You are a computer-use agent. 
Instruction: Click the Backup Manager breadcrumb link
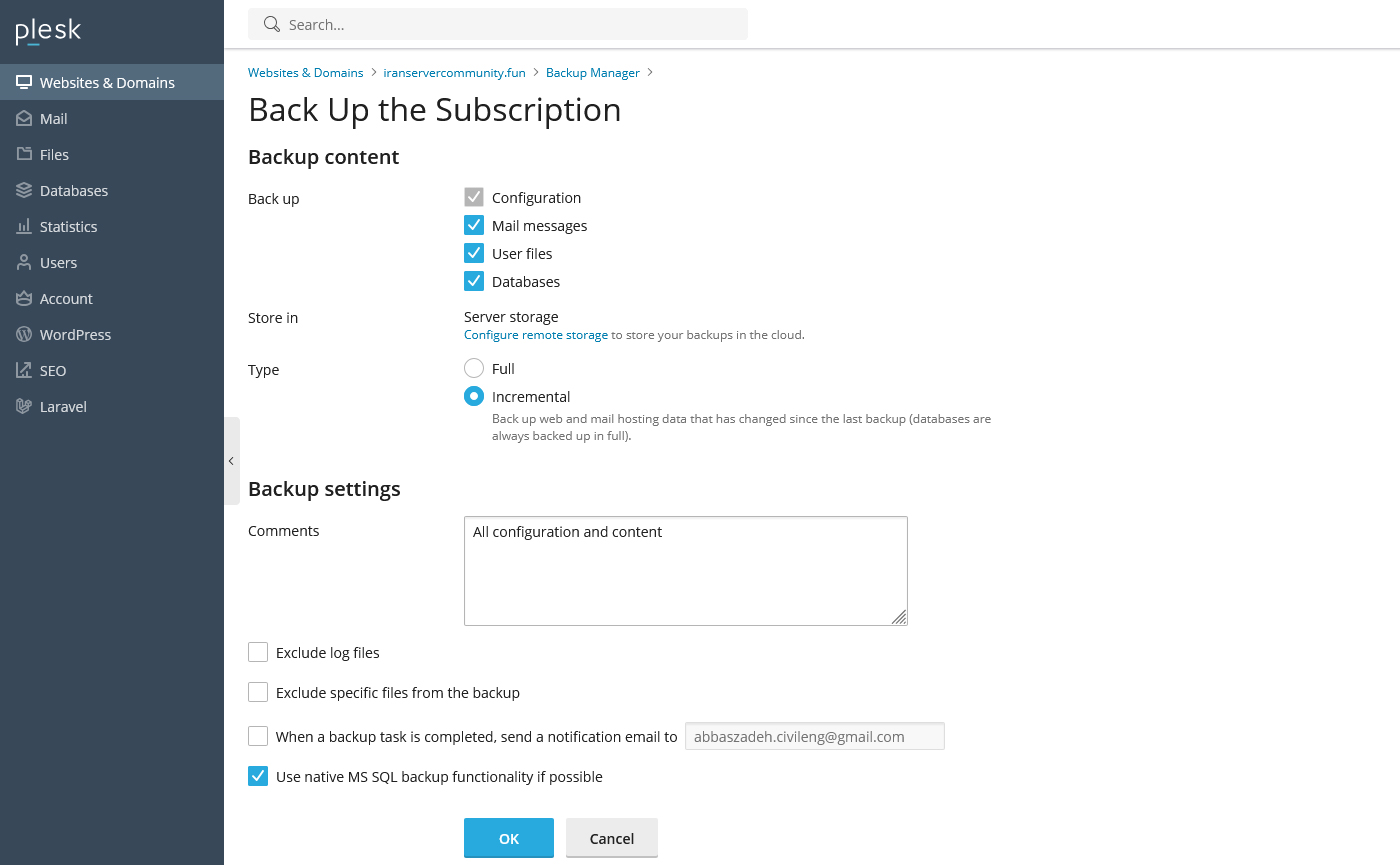pyautogui.click(x=592, y=73)
